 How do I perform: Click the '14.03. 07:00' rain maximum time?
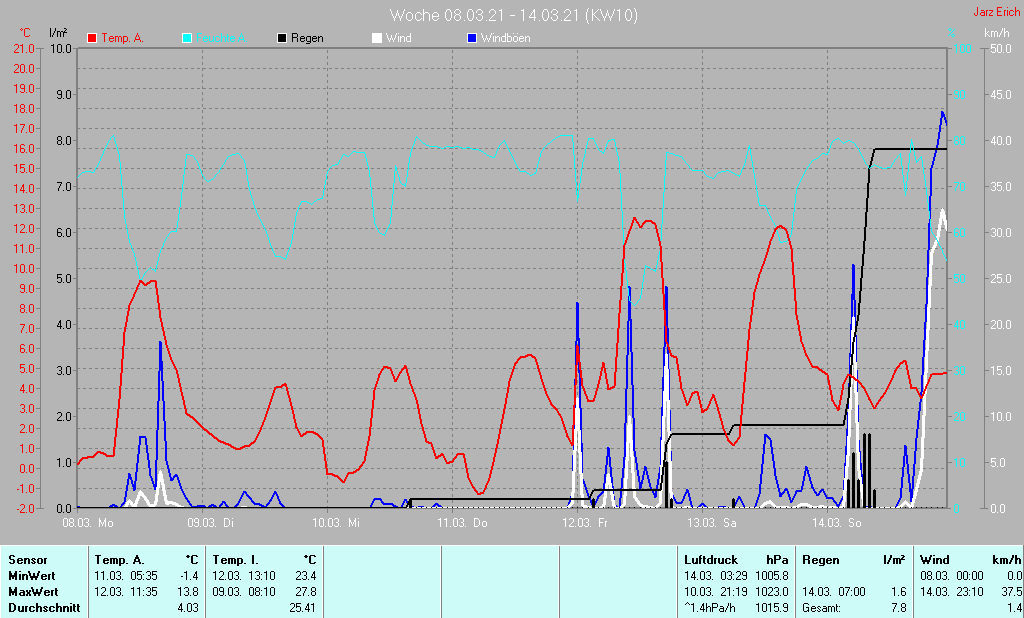coord(834,592)
